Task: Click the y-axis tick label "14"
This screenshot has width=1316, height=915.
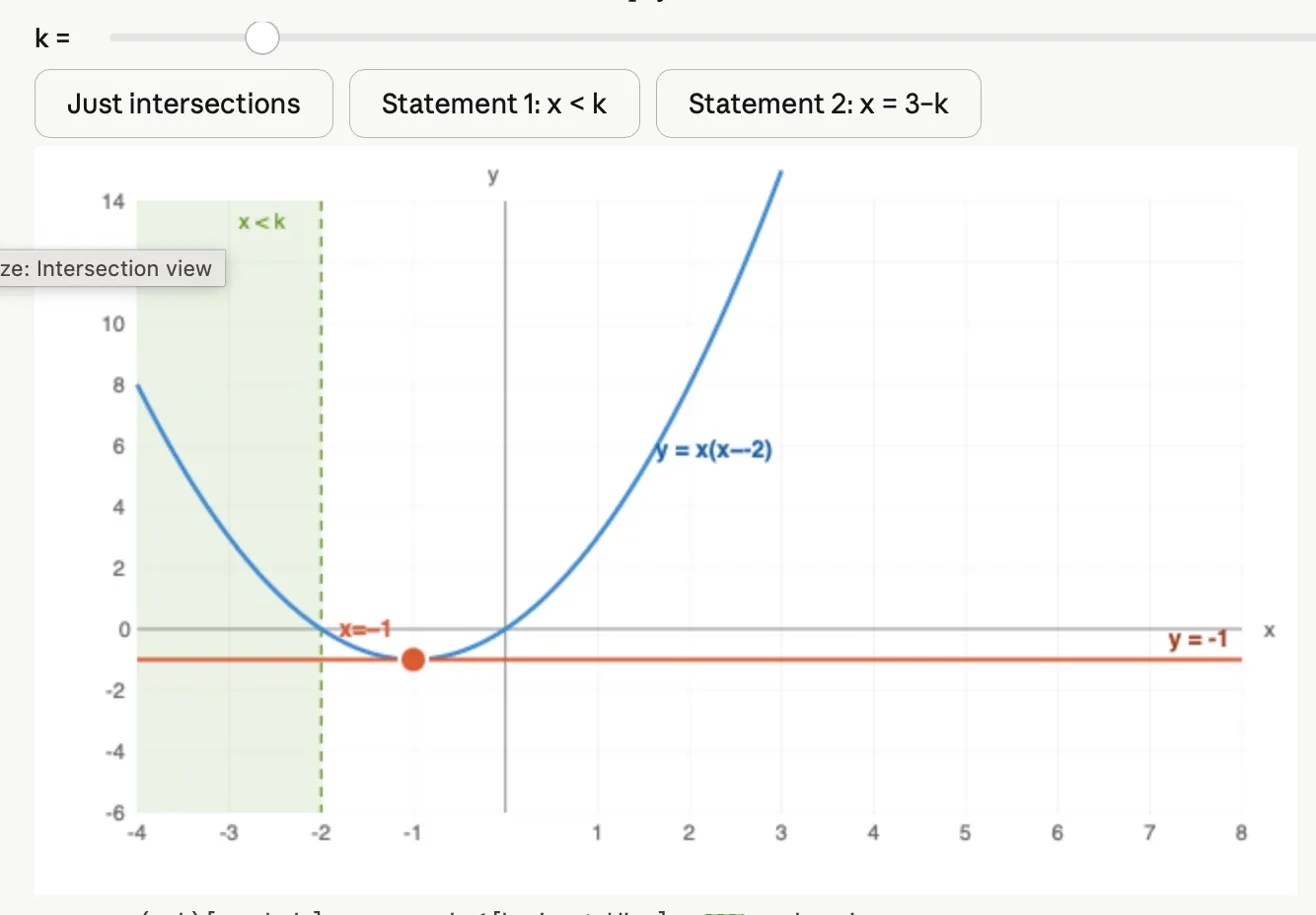Action: (x=113, y=202)
